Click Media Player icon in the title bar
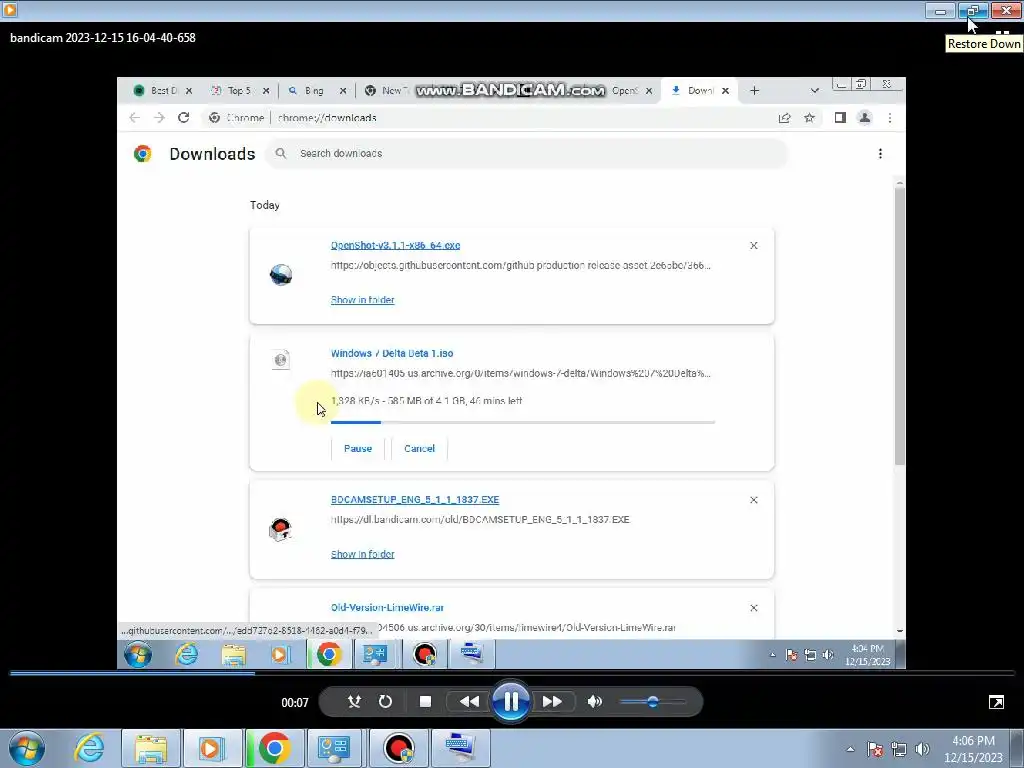 point(10,10)
